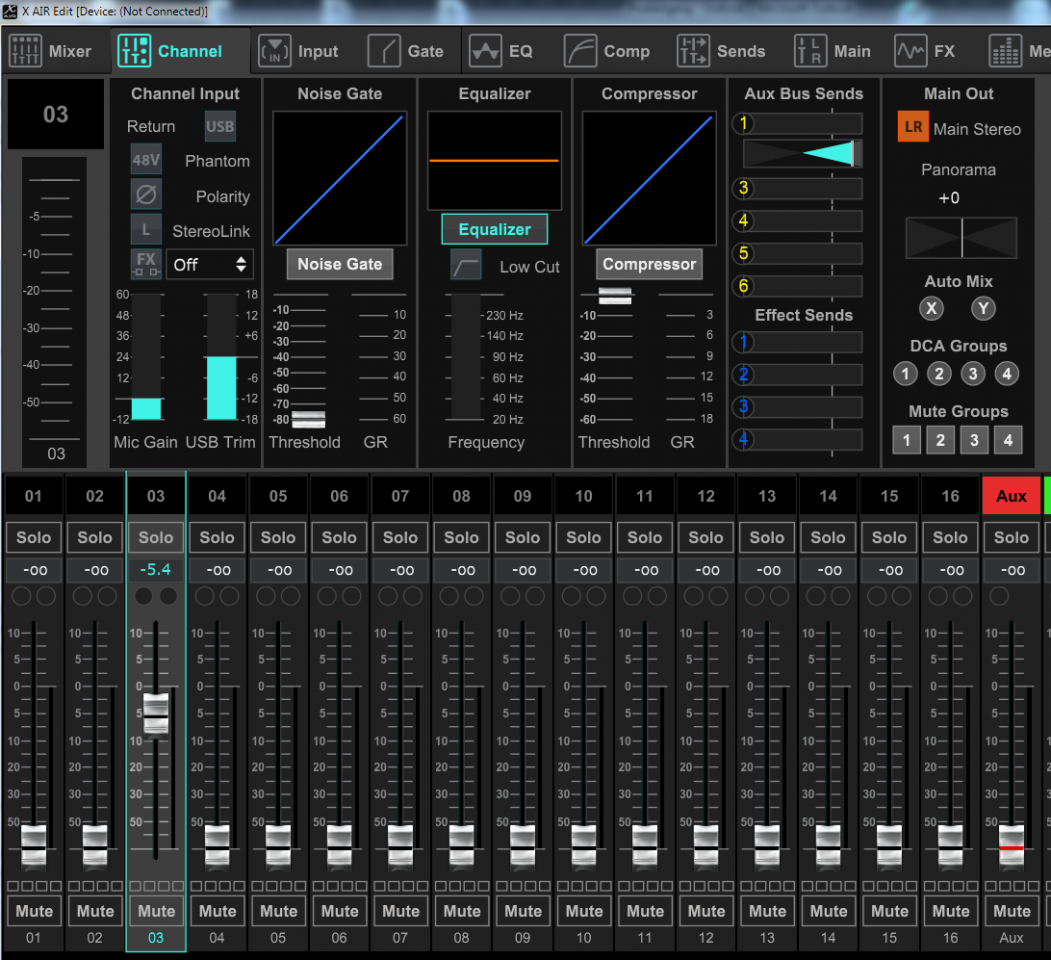Click the Mixer tab icon
Image resolution: width=1051 pixels, height=960 pixels.
[x=25, y=51]
